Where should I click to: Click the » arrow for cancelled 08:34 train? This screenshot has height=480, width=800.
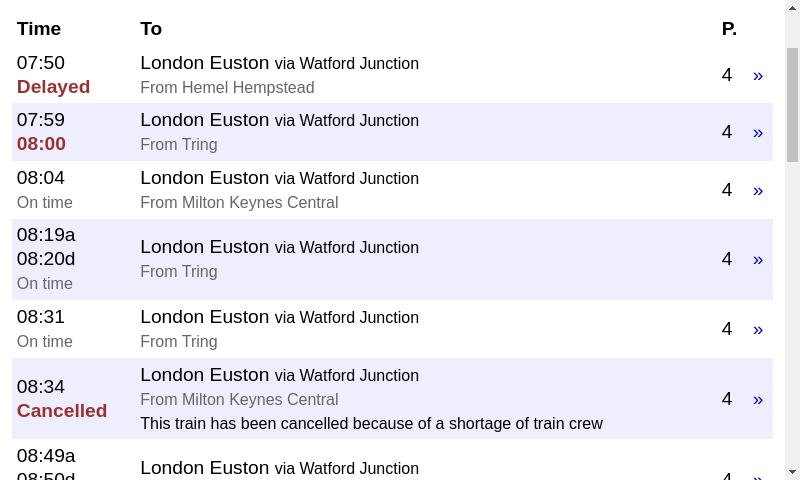coord(757,399)
